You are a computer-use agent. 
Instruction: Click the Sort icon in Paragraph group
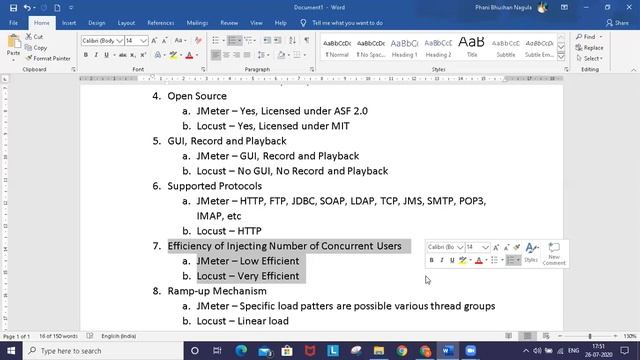point(292,40)
